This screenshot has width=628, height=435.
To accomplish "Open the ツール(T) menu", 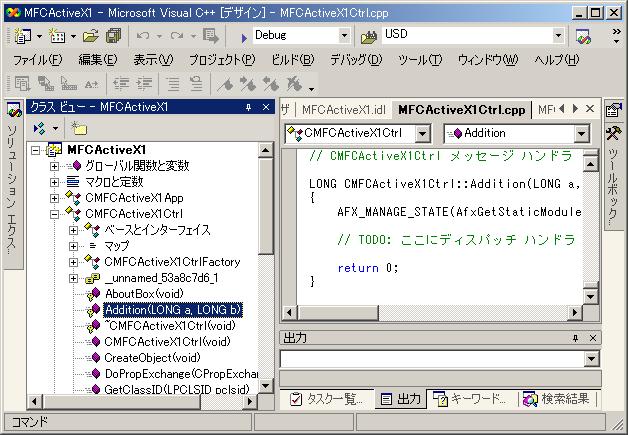I will tap(420, 60).
